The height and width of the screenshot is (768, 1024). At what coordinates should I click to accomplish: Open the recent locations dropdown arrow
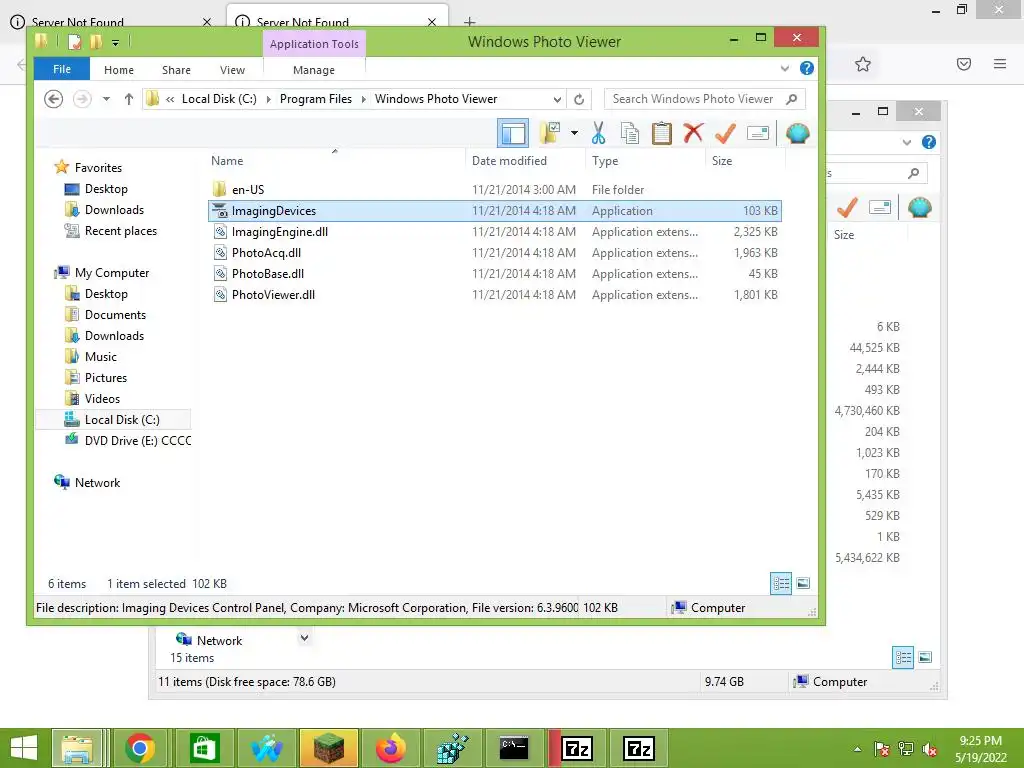tap(106, 99)
